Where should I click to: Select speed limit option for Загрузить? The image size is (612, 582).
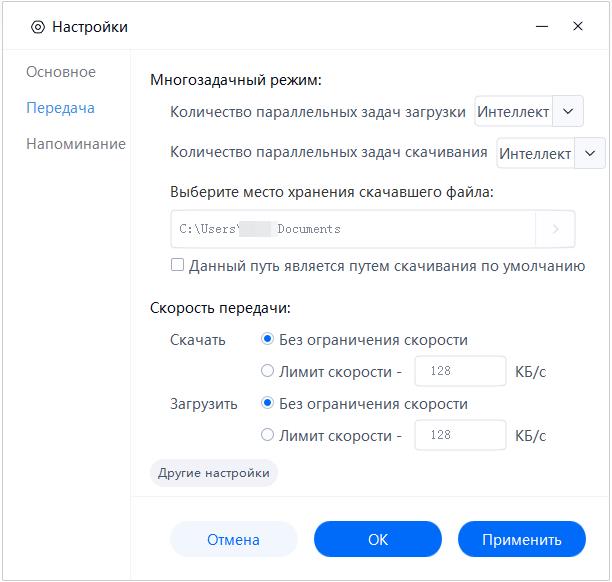(267, 436)
